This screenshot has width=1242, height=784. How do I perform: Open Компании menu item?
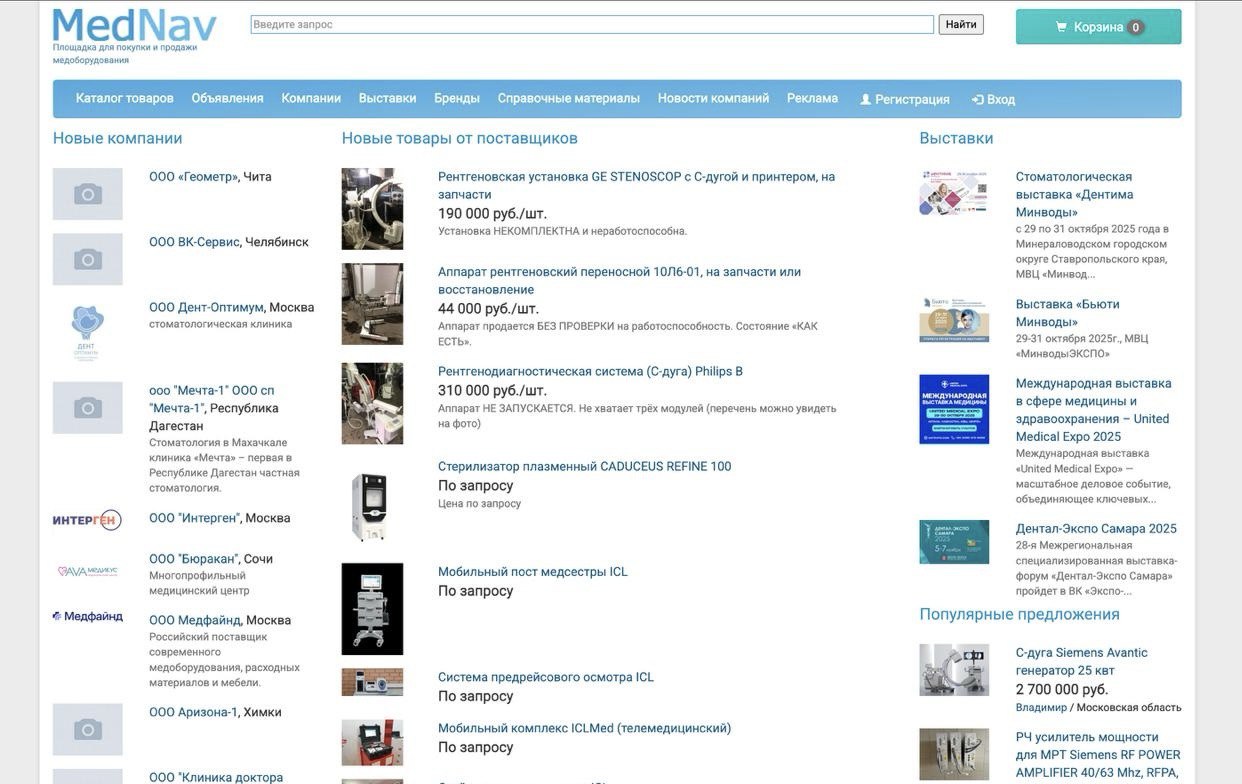[x=311, y=98]
